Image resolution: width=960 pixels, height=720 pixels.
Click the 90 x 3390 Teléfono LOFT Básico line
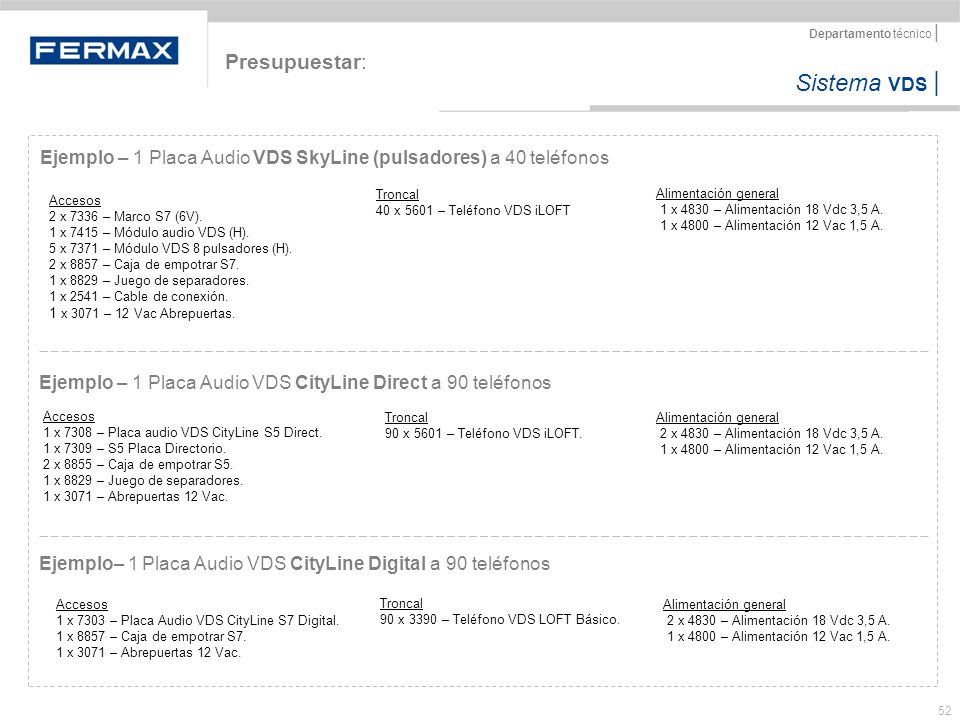pos(499,618)
